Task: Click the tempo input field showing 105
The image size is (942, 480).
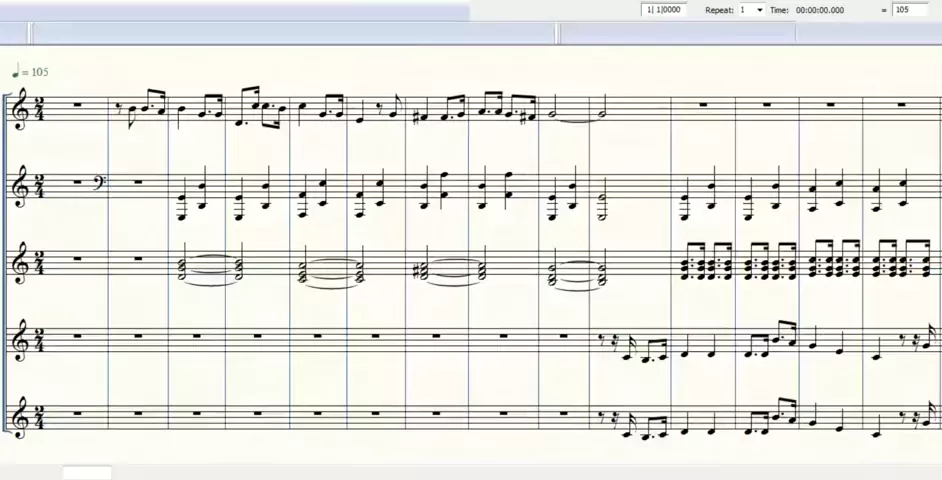Action: pos(909,10)
